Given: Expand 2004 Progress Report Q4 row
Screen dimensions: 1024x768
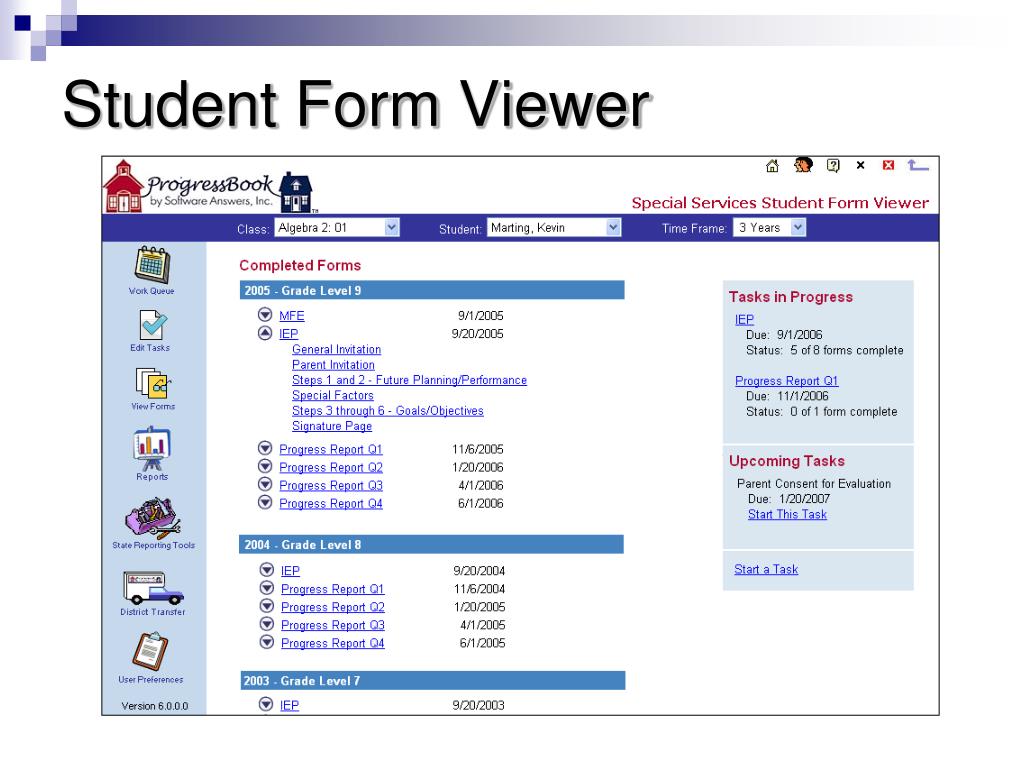Looking at the screenshot, I should (266, 642).
